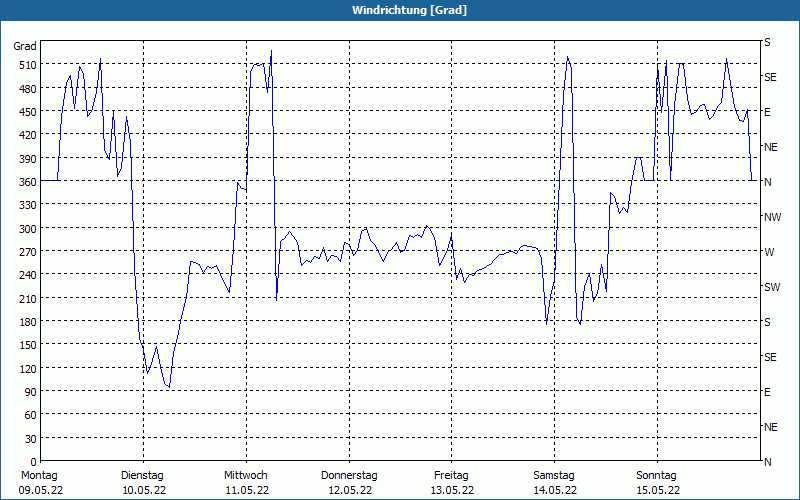
Task: Select the Samstag 14.05.22 date label
Action: point(555,483)
